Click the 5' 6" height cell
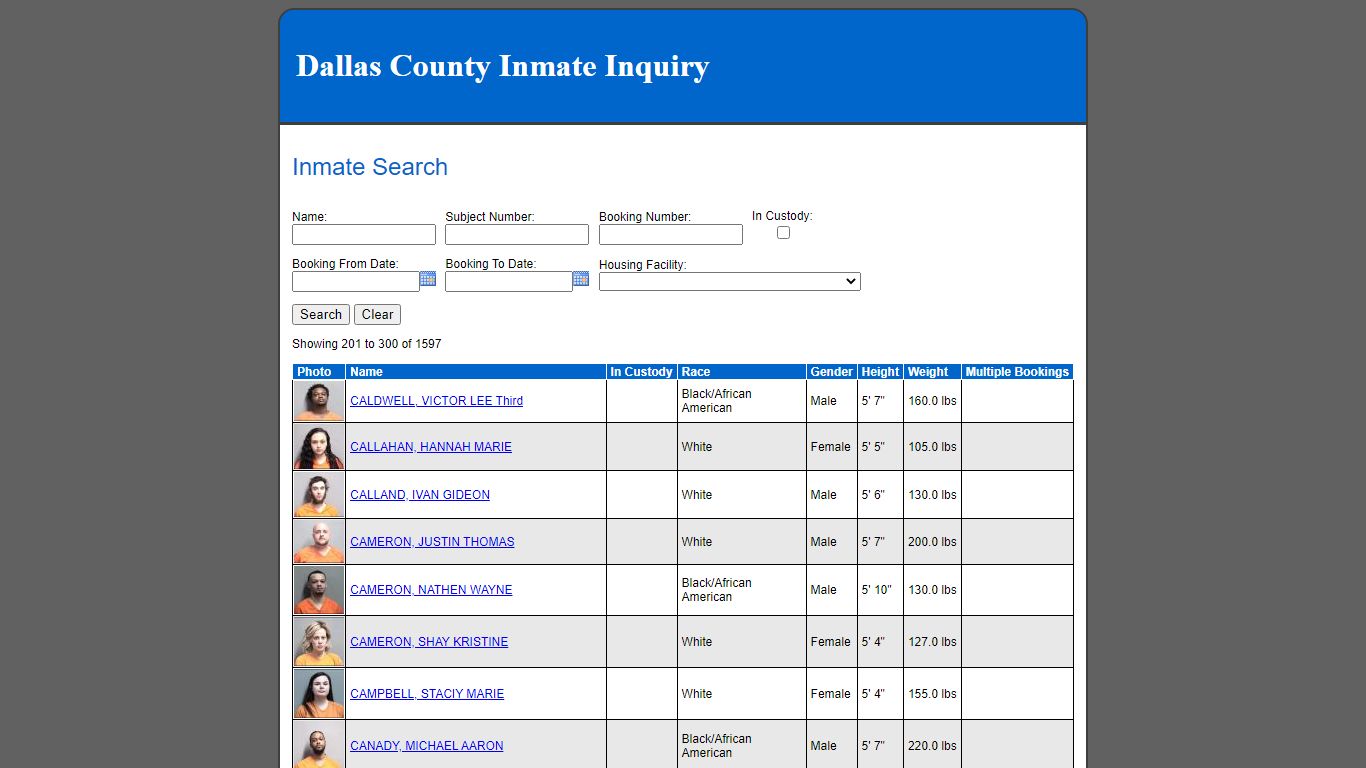 [880, 495]
